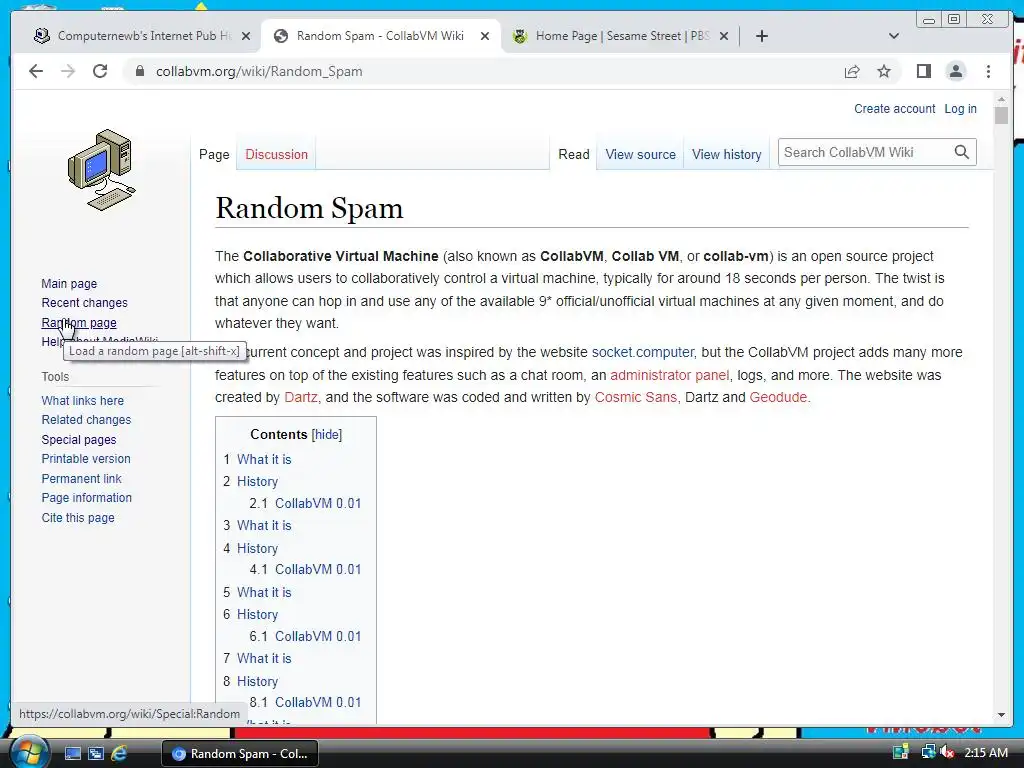This screenshot has width=1024, height=768.
Task: Open Recent changes in sidebar
Action: pos(84,303)
